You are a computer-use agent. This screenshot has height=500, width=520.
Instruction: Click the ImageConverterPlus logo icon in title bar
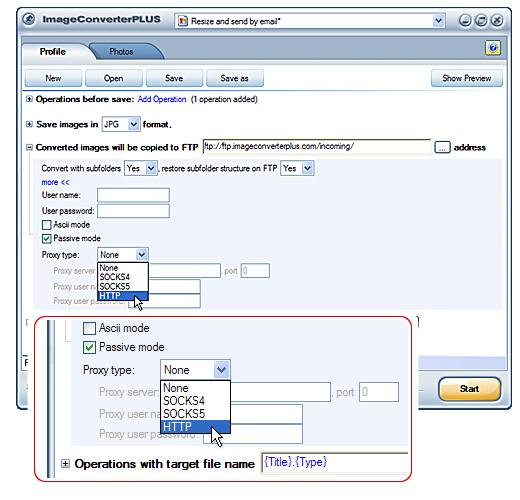29,19
